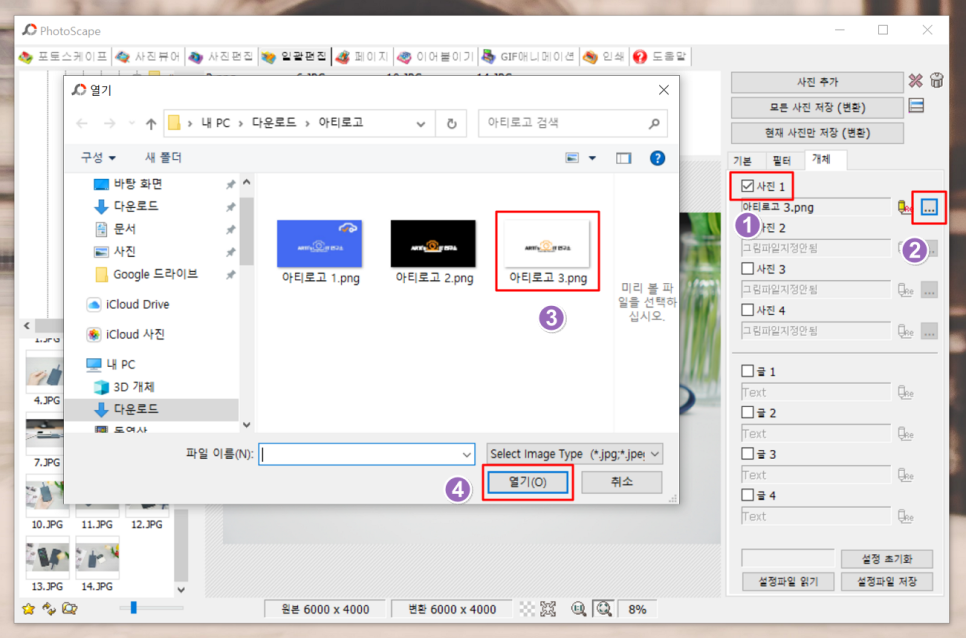966x638 pixels.
Task: Expand the address bar path dropdown
Action: coord(421,124)
